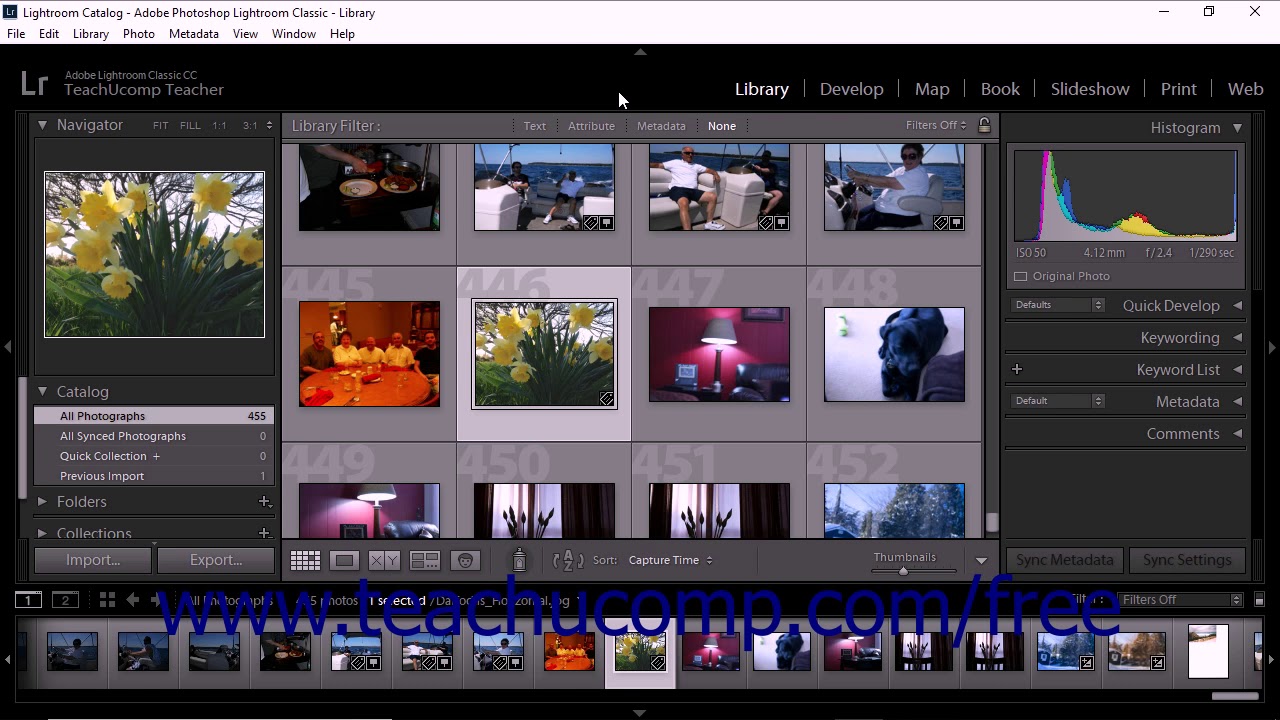Click the filter lock icon

click(x=984, y=125)
